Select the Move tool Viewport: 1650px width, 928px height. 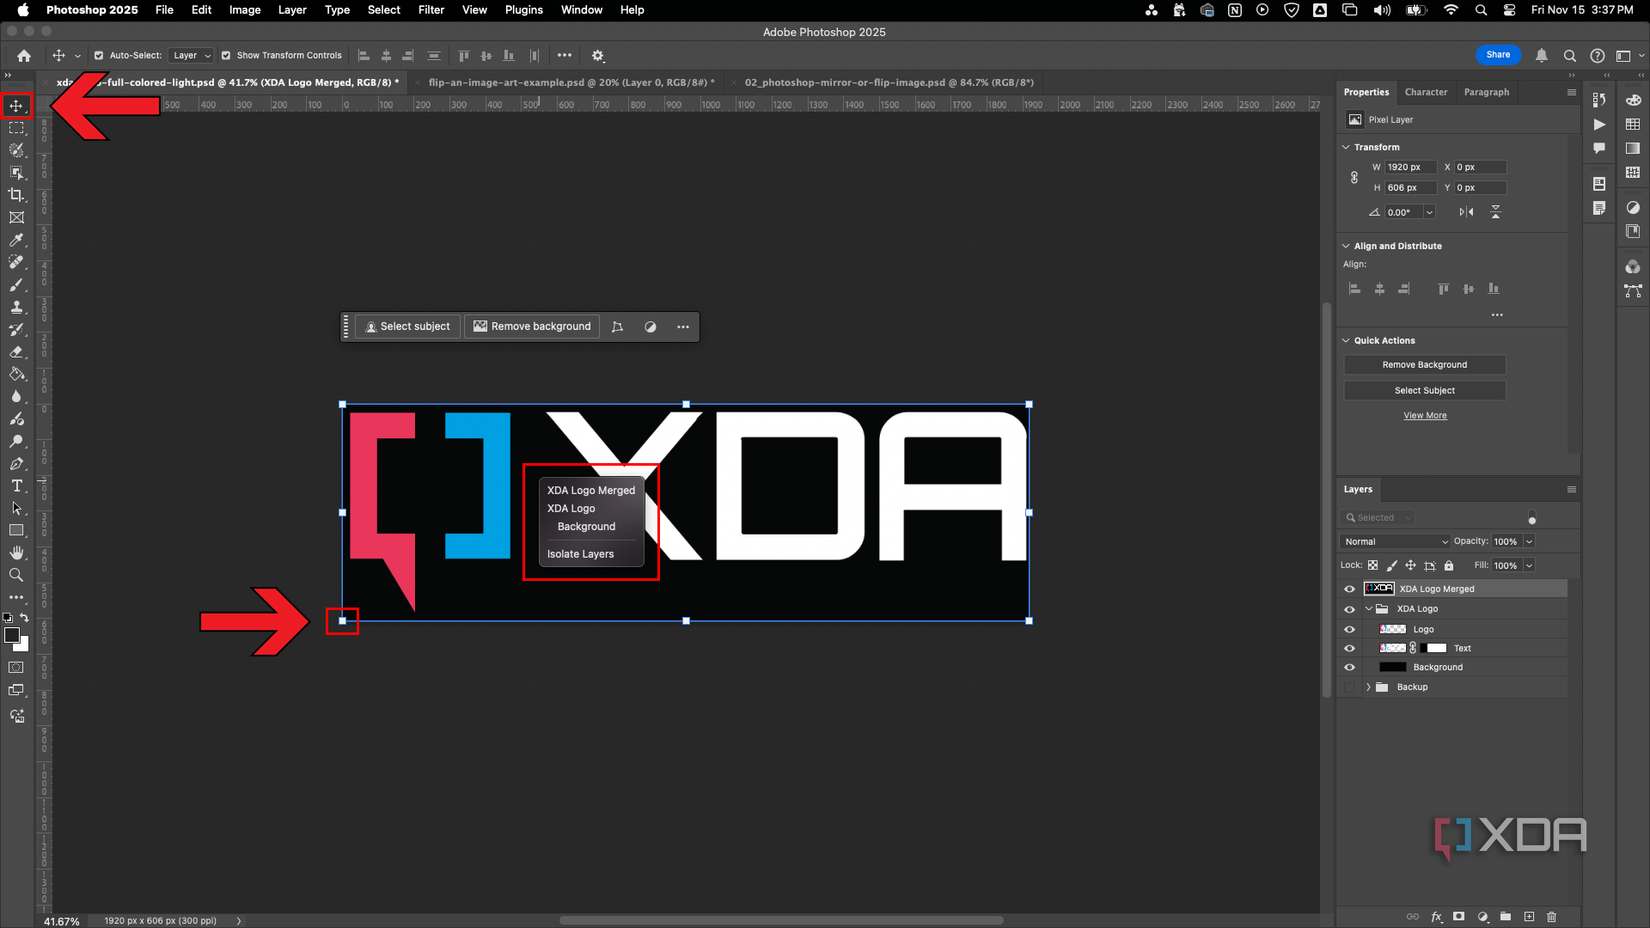click(16, 106)
